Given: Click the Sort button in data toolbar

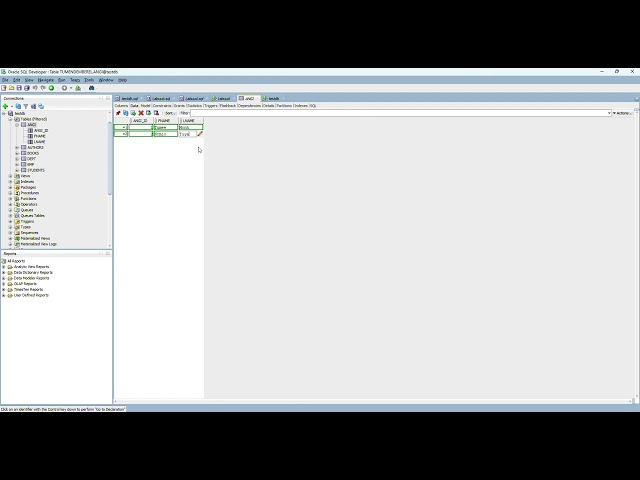Looking at the screenshot, I should (x=169, y=113).
